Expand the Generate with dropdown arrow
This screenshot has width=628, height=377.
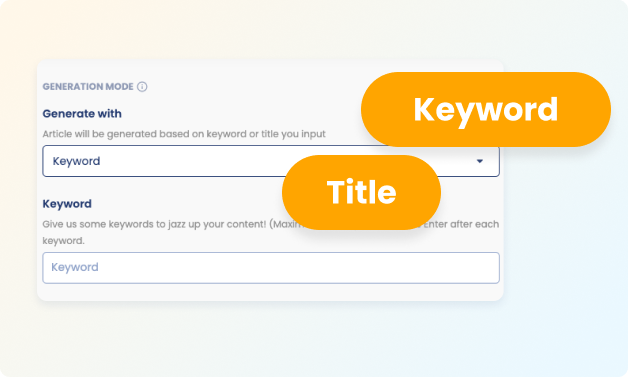coord(479,161)
